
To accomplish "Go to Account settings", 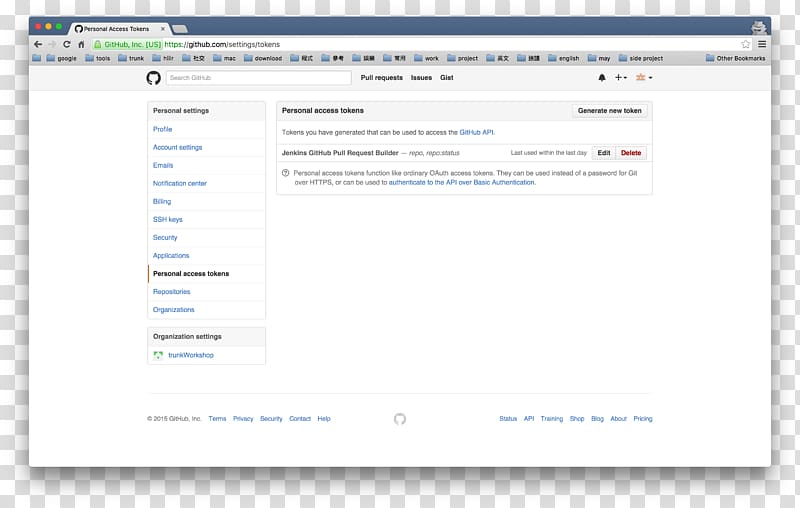I will click(x=178, y=147).
